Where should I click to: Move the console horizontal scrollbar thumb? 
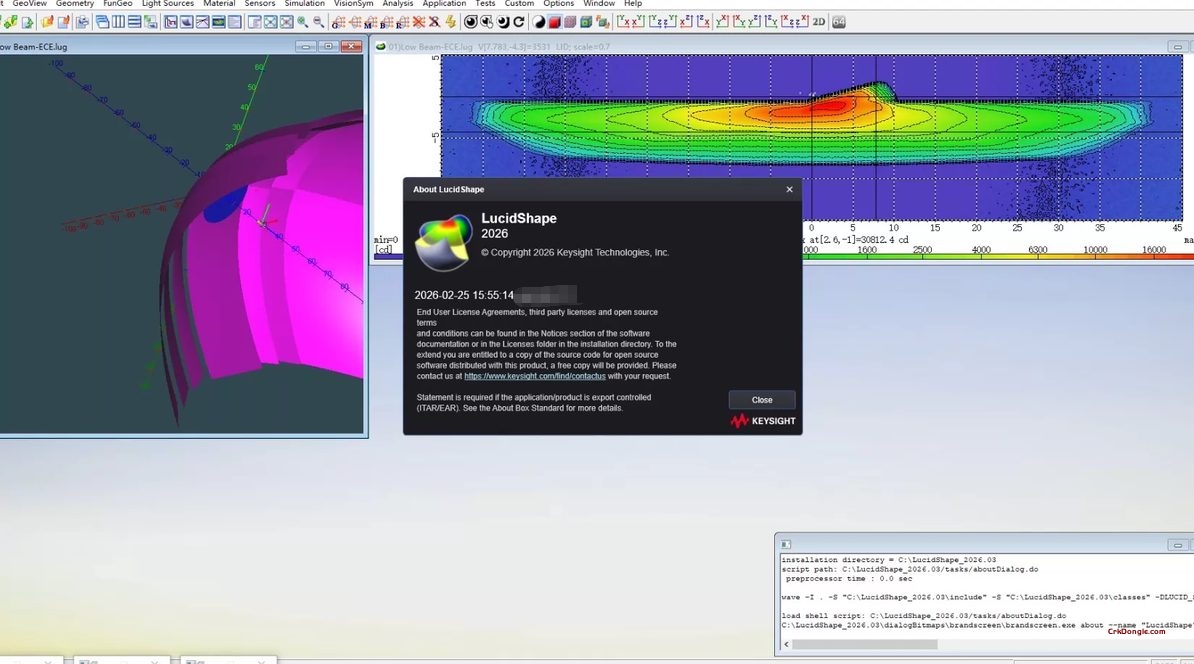pyautogui.click(x=864, y=644)
